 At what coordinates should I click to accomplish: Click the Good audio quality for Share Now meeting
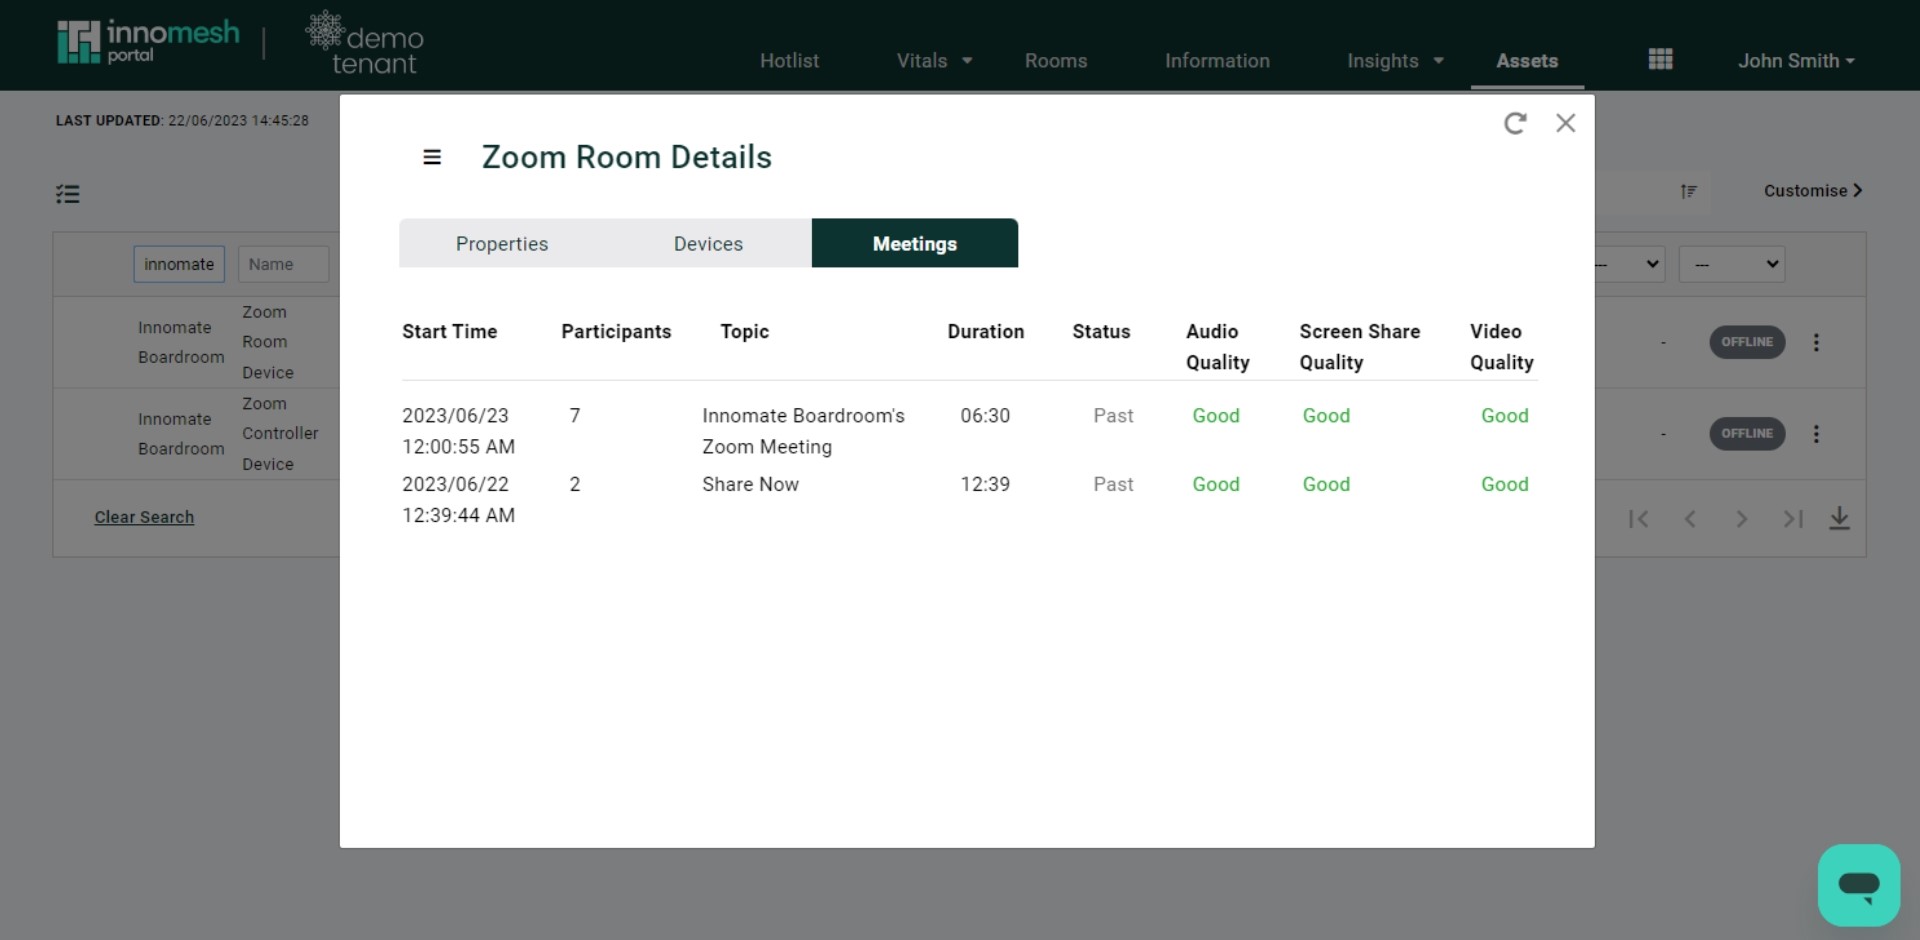(1216, 484)
